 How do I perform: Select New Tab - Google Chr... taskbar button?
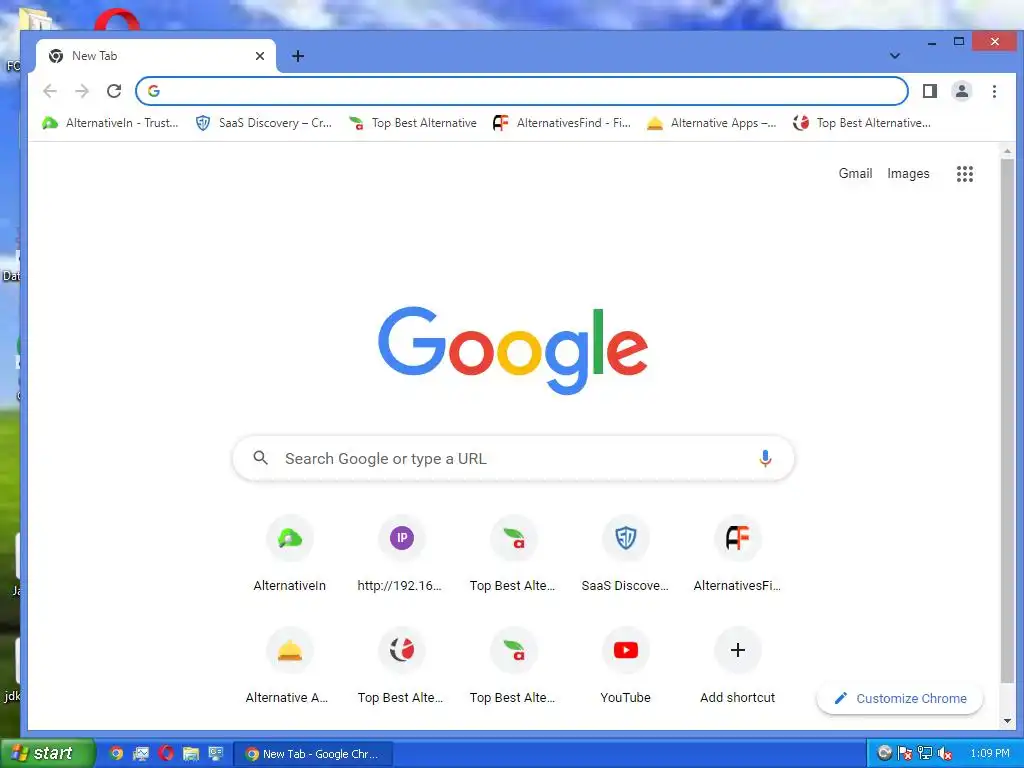point(313,754)
